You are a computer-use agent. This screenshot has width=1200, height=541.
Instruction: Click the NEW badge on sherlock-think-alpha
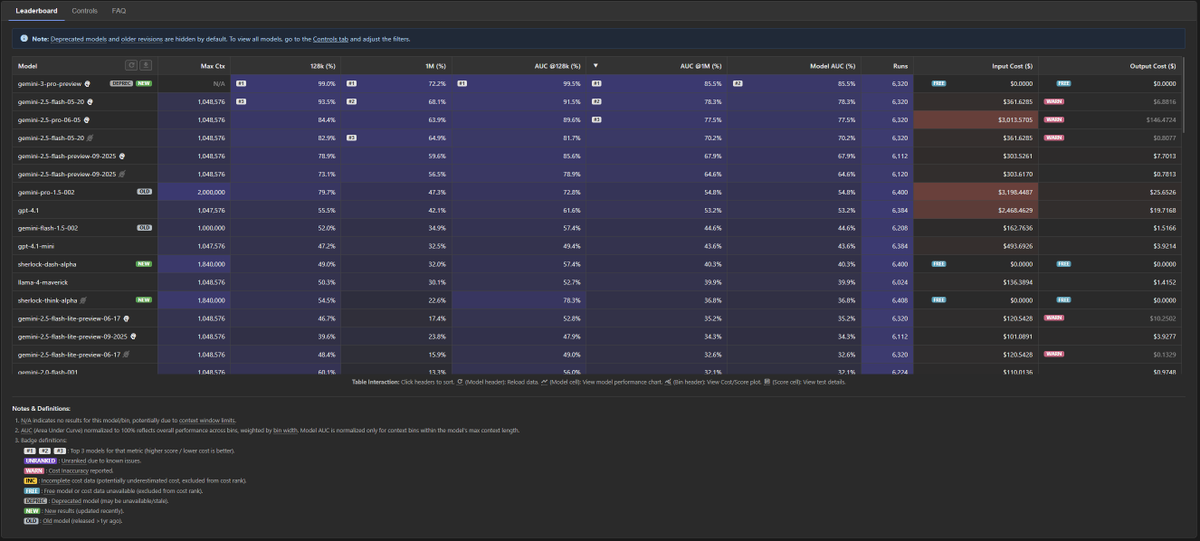(143, 299)
